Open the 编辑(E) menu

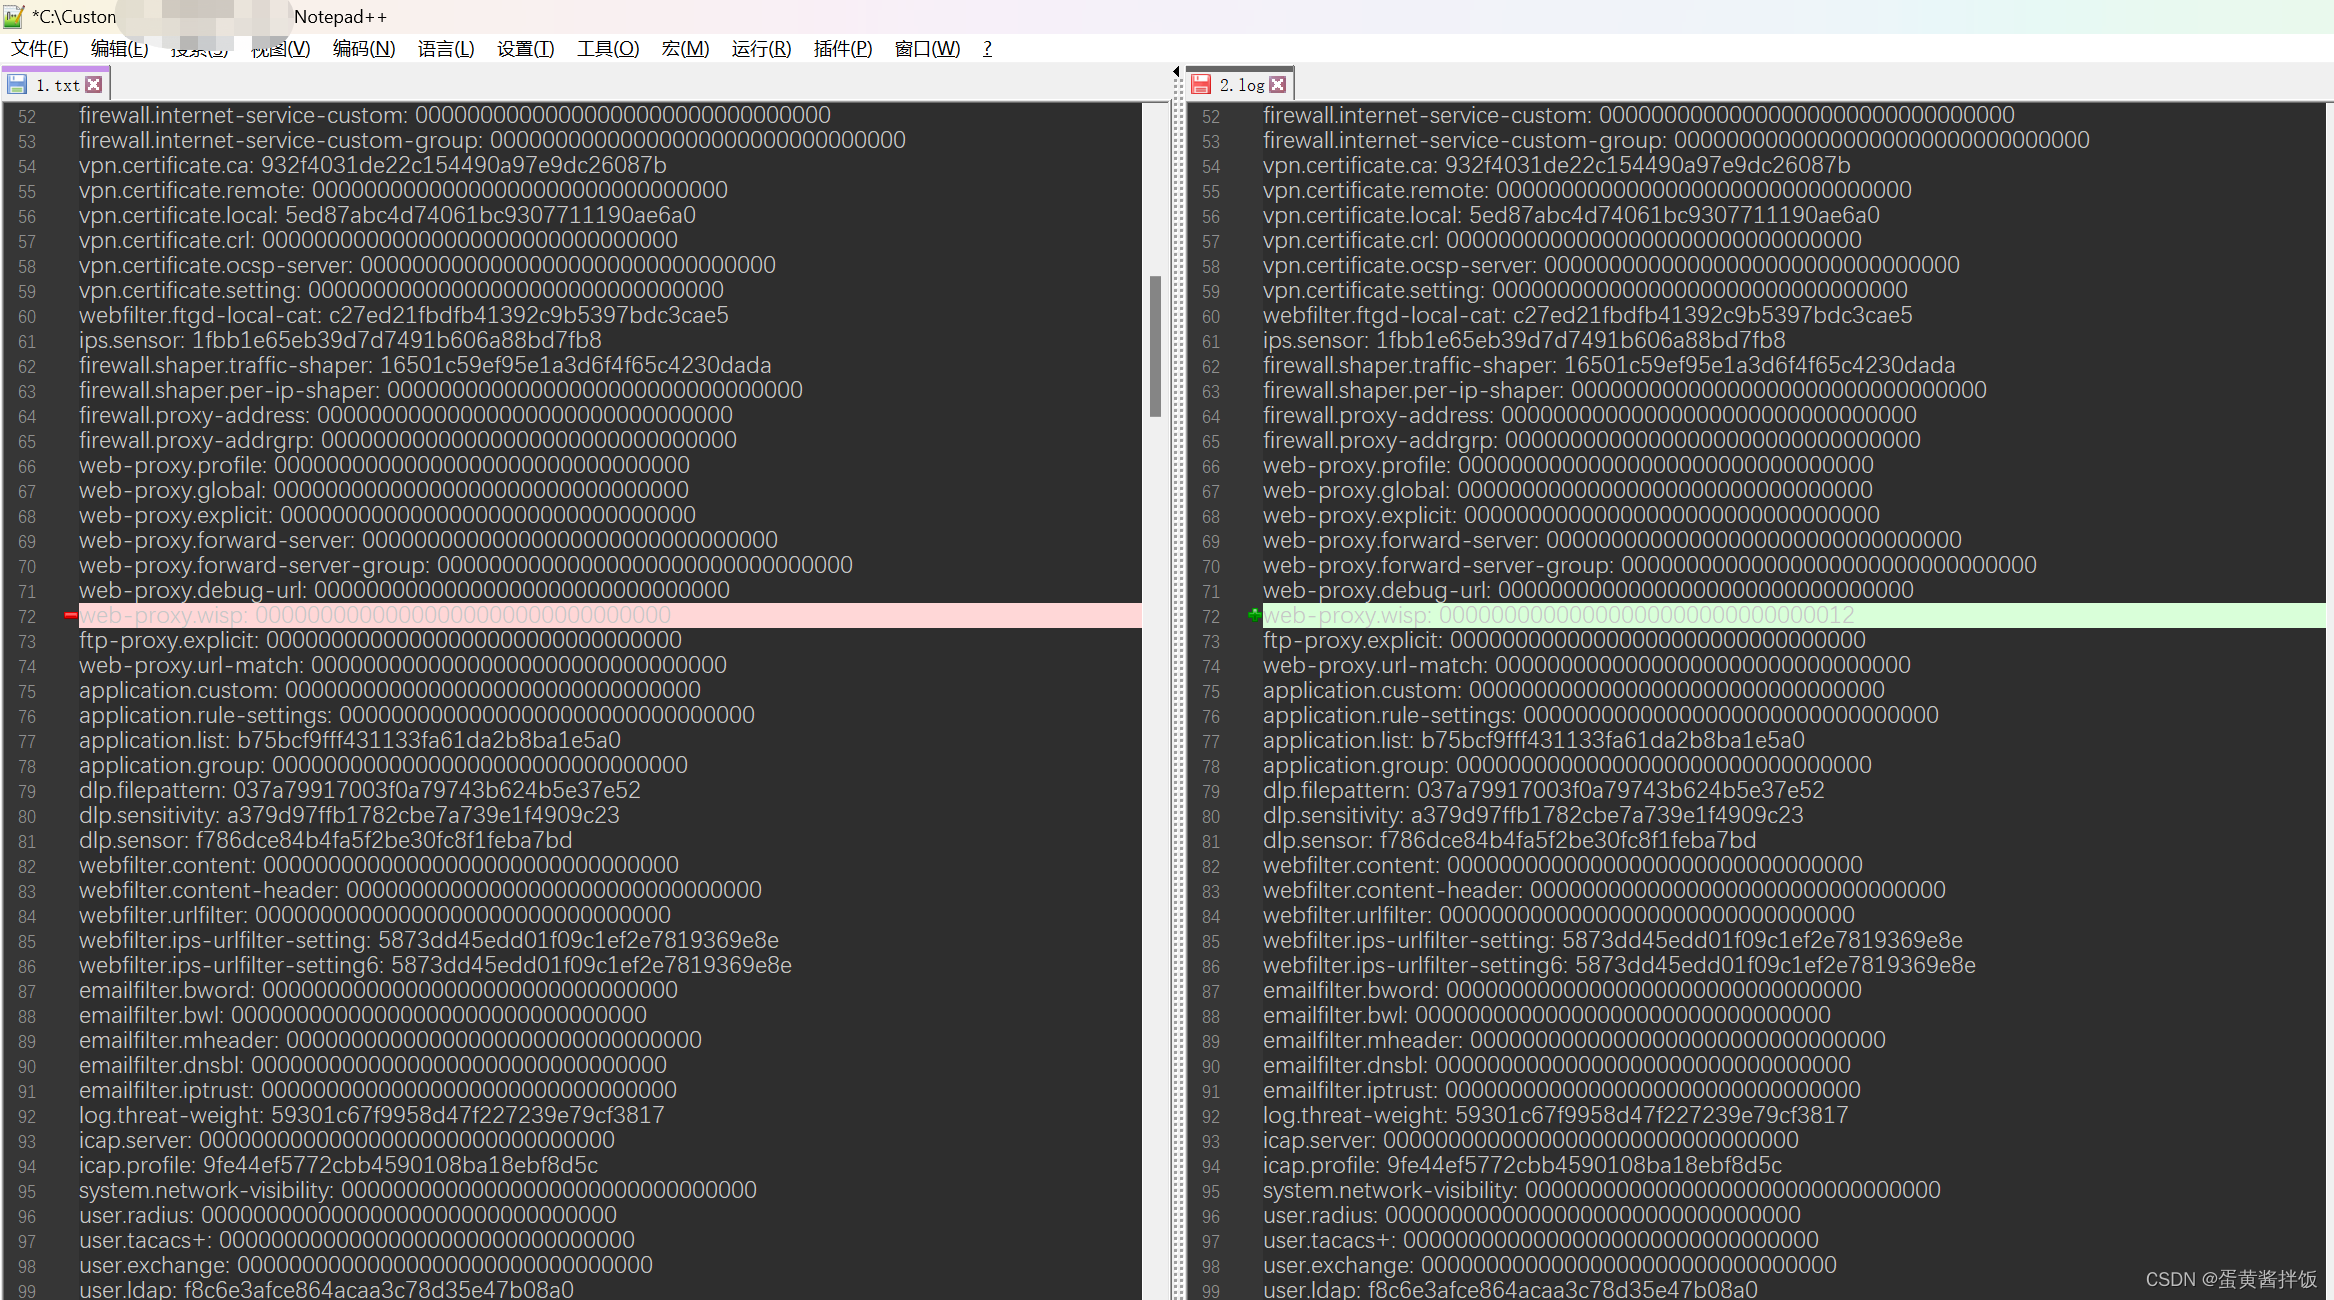pyautogui.click(x=120, y=48)
